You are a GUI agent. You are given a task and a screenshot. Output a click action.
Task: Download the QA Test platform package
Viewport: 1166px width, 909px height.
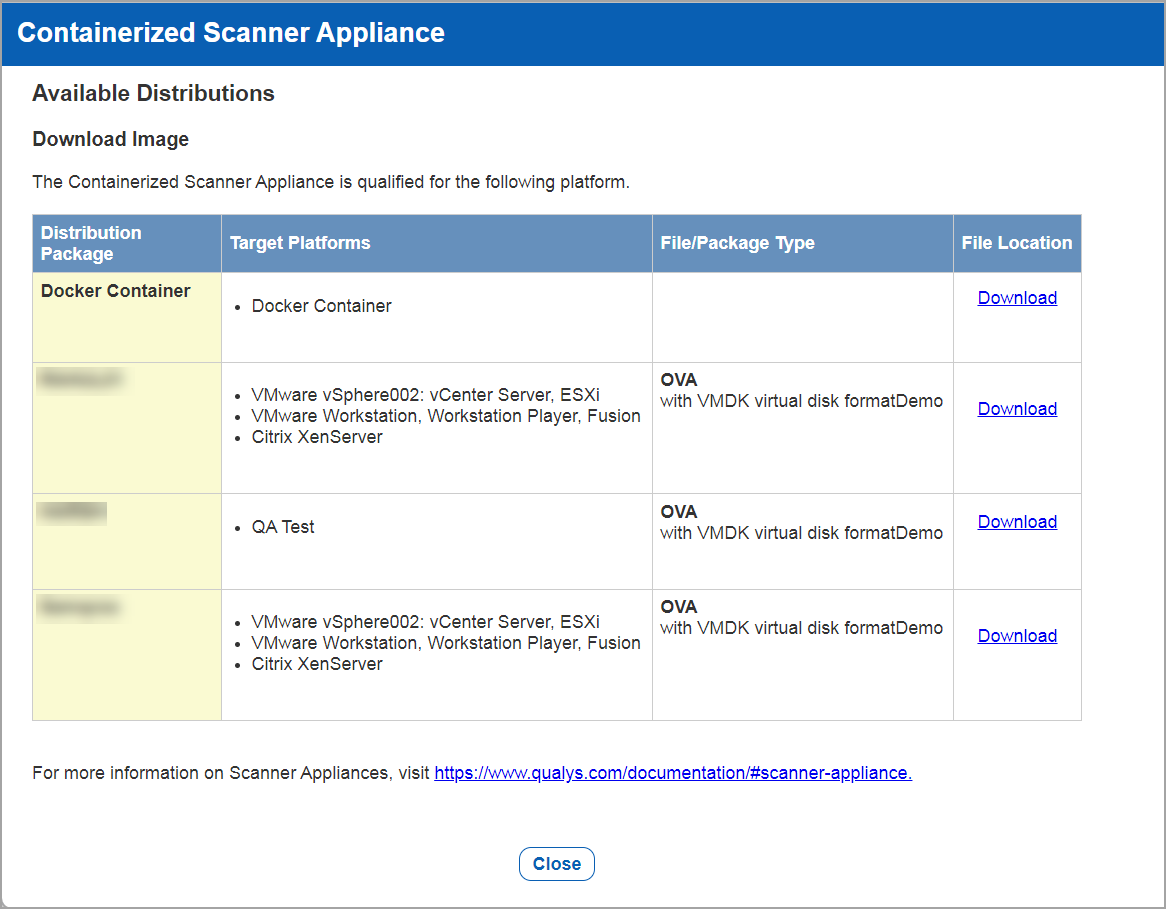(x=1017, y=522)
